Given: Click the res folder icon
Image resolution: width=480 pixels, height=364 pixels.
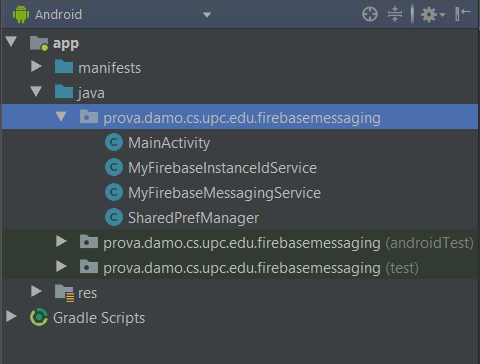Looking at the screenshot, I should tap(64, 293).
